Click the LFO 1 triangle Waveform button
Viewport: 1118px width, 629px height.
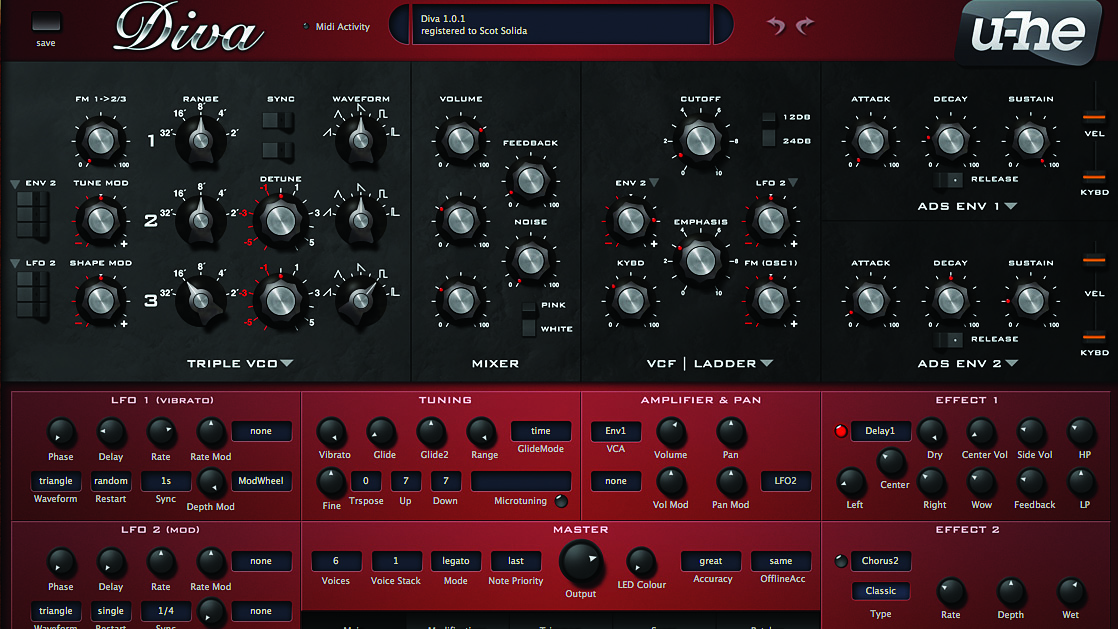click(x=56, y=481)
